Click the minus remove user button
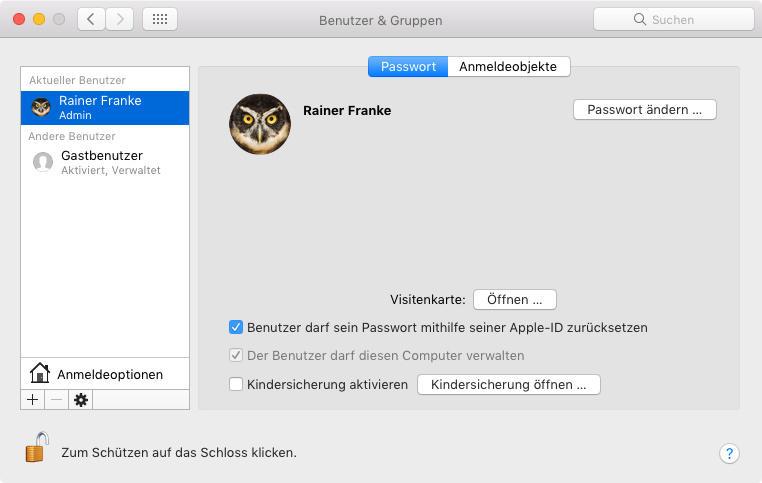The height and width of the screenshot is (483, 762). coord(56,400)
